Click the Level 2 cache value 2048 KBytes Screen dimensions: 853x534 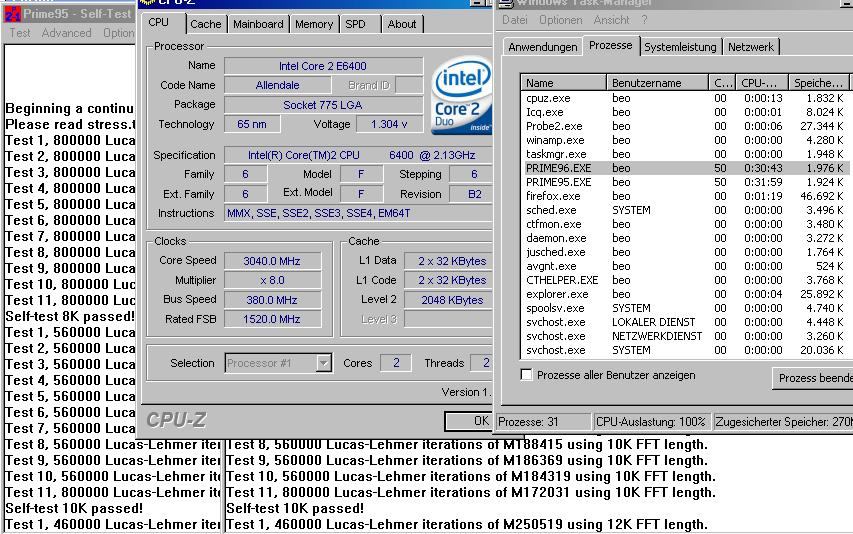click(449, 300)
